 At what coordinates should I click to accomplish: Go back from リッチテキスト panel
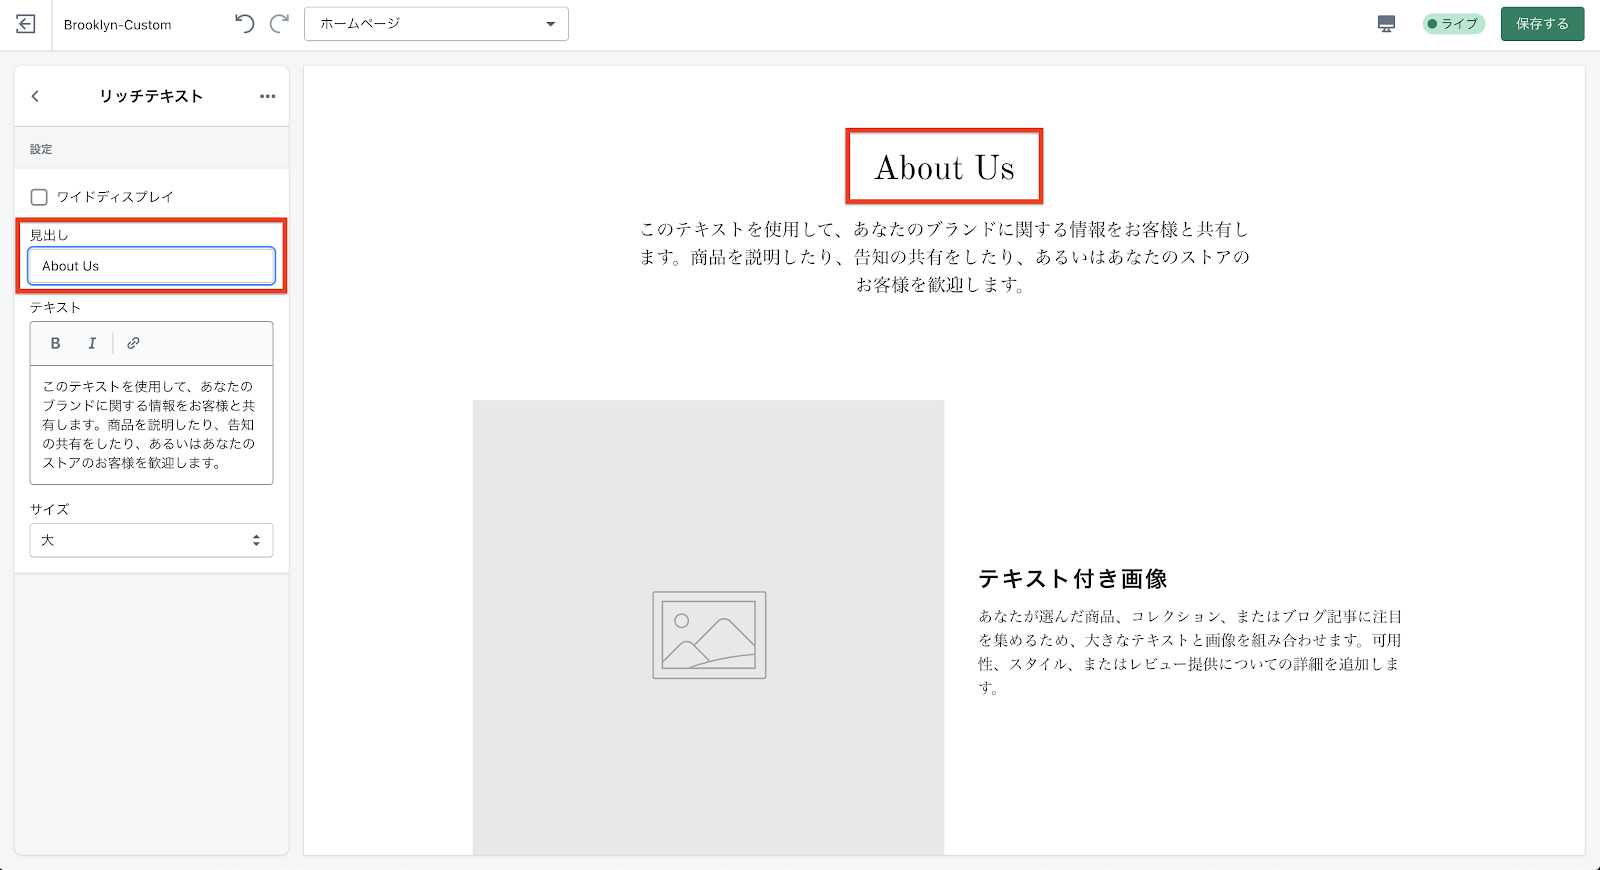pyautogui.click(x=36, y=96)
